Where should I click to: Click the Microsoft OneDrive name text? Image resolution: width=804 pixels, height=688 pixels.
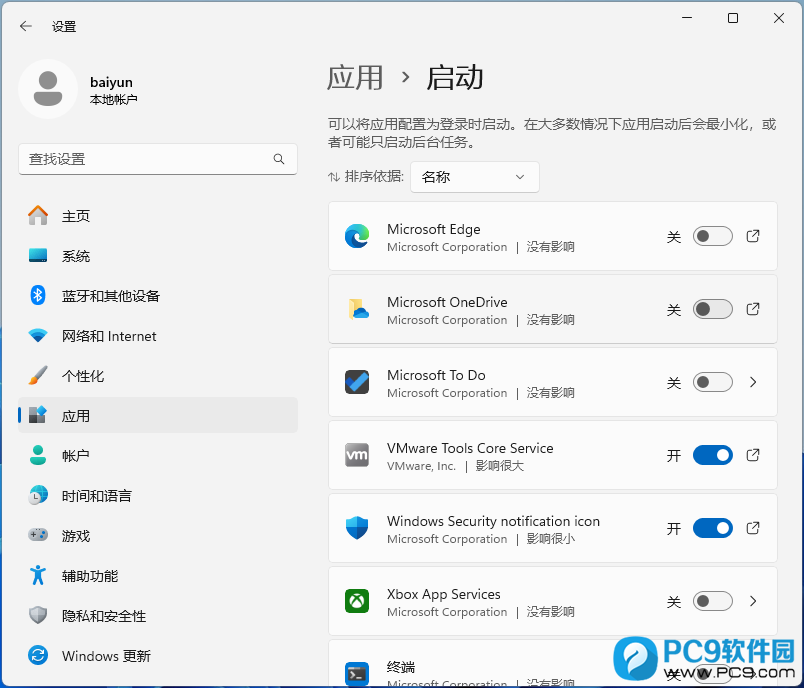click(447, 302)
